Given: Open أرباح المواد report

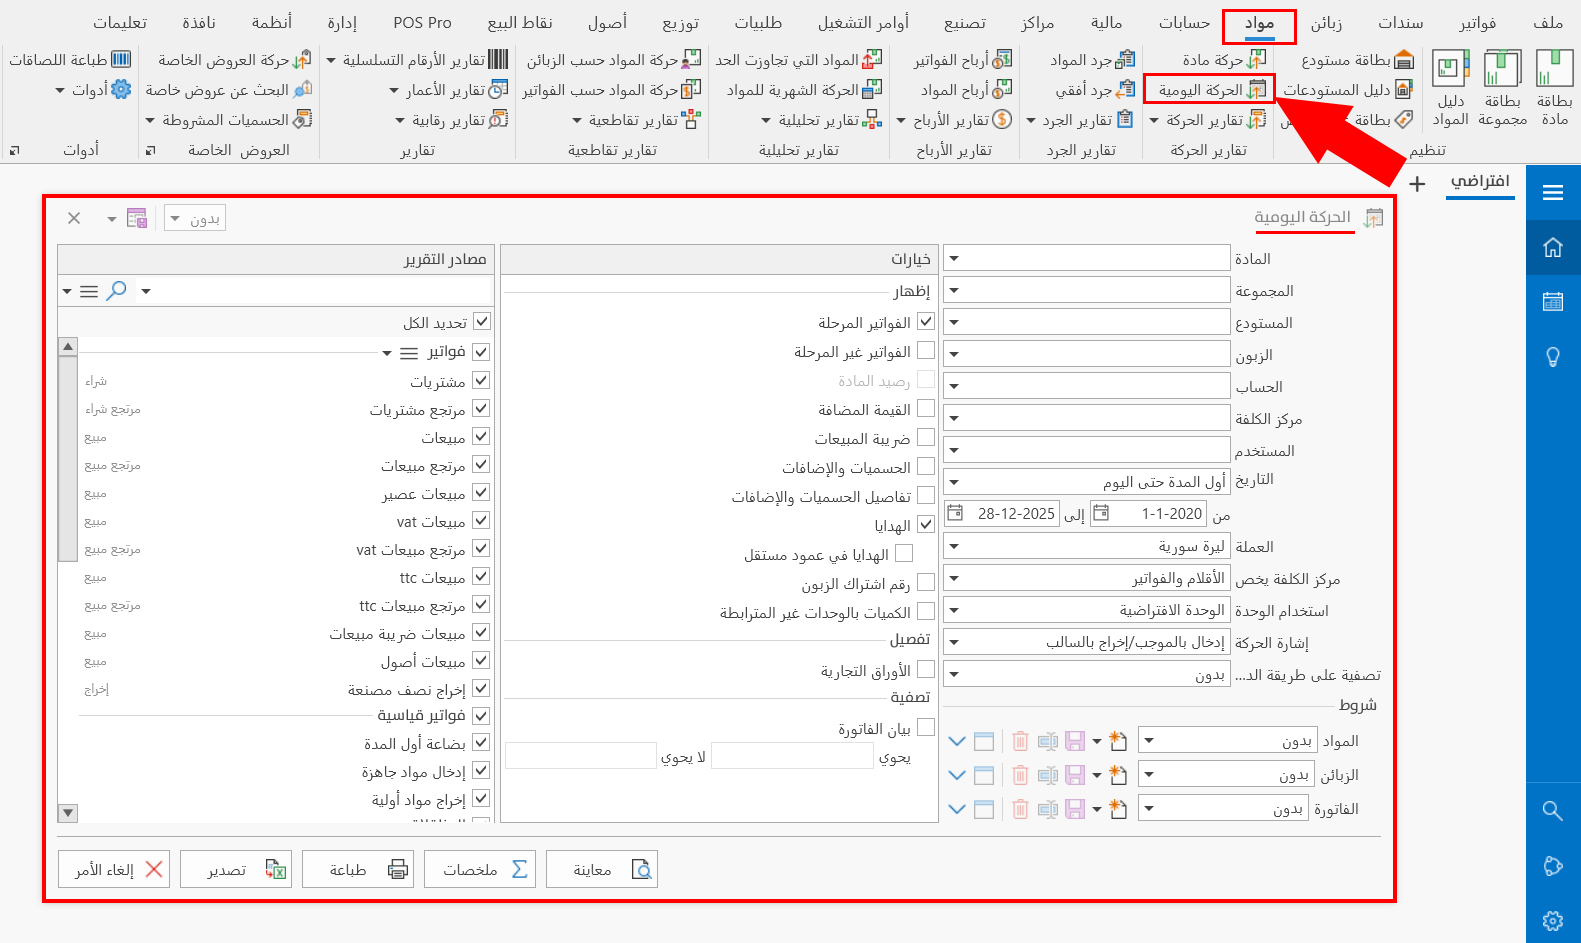Looking at the screenshot, I should [x=966, y=90].
